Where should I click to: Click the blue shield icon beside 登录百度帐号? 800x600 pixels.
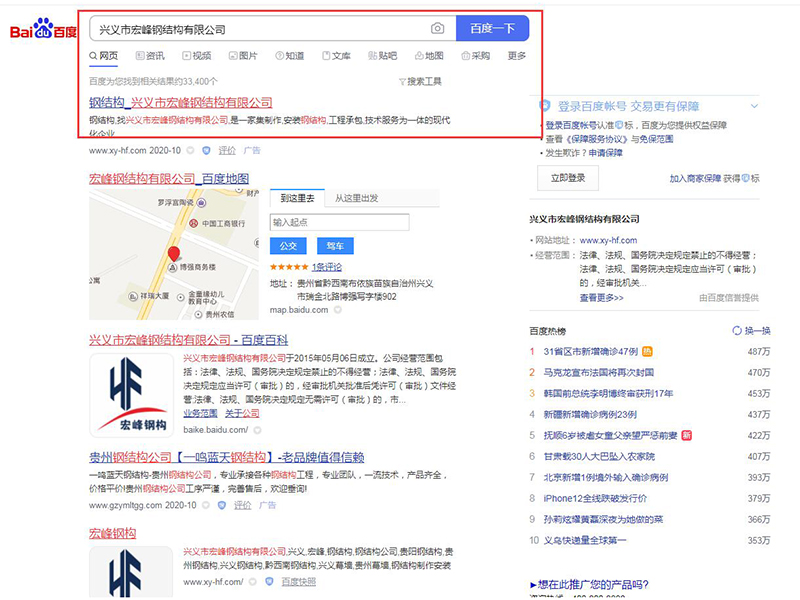point(545,106)
